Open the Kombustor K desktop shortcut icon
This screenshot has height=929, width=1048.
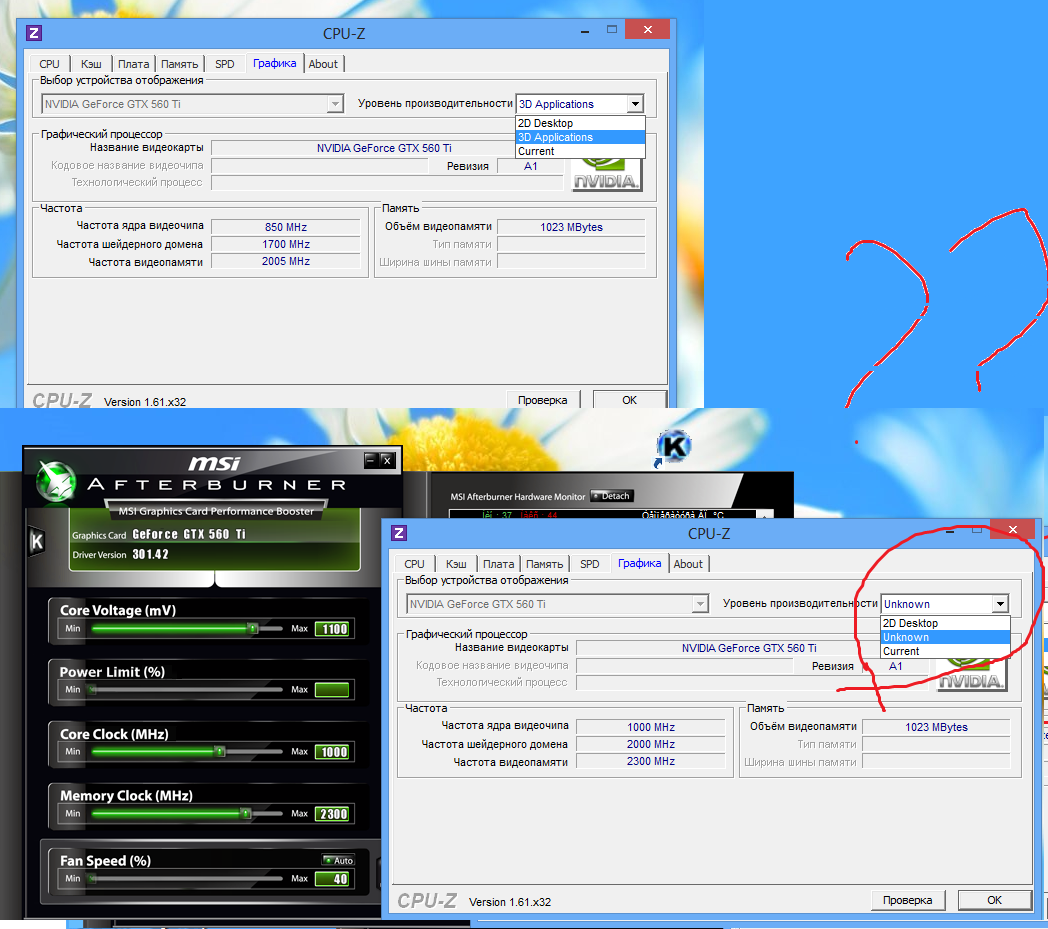(x=674, y=446)
